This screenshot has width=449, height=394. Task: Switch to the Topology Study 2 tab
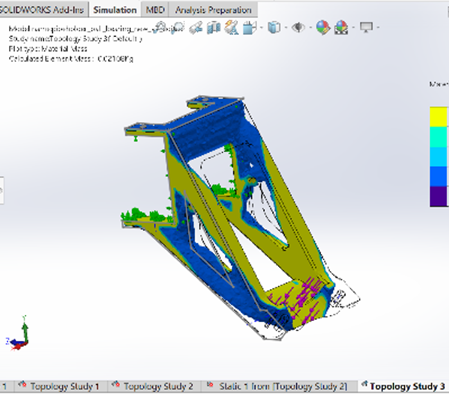154,386
